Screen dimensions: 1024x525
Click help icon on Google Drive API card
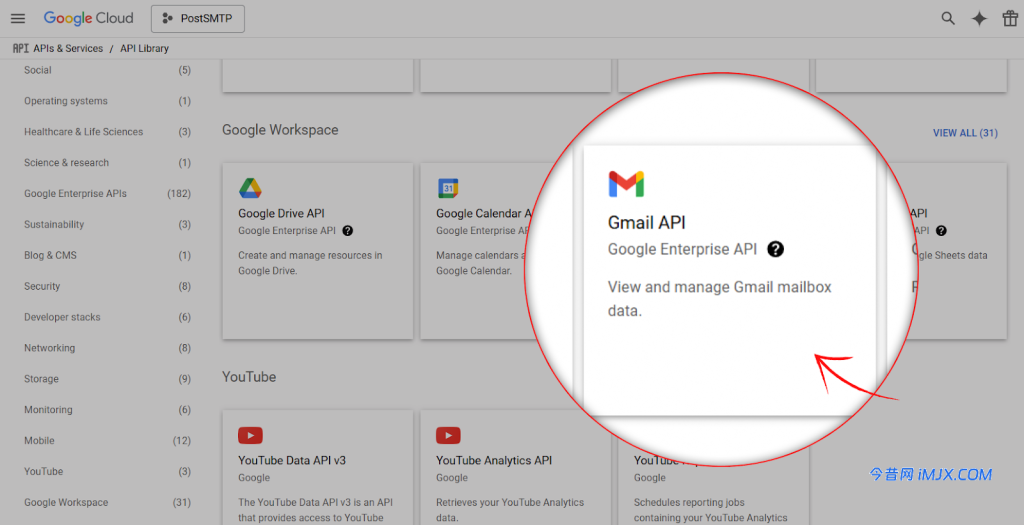click(x=347, y=231)
